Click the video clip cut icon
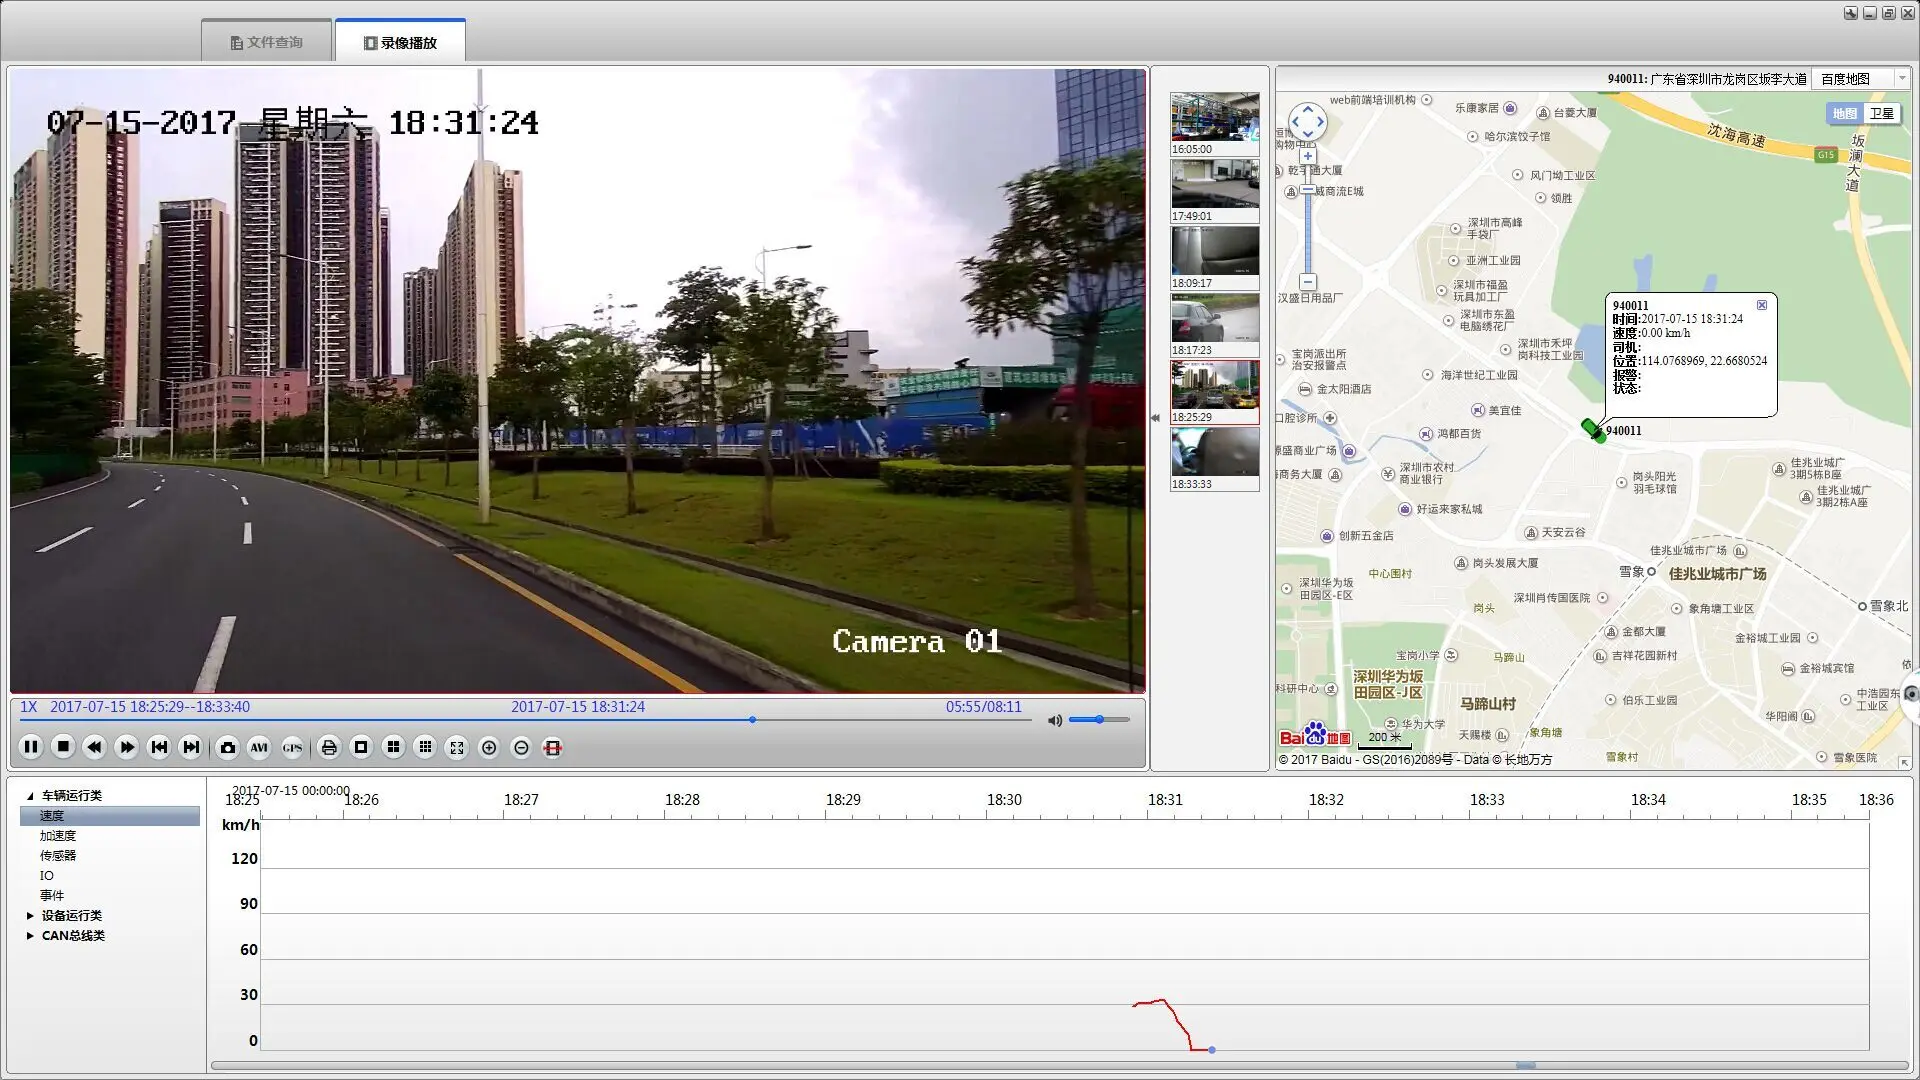This screenshot has height=1080, width=1920. (x=552, y=748)
